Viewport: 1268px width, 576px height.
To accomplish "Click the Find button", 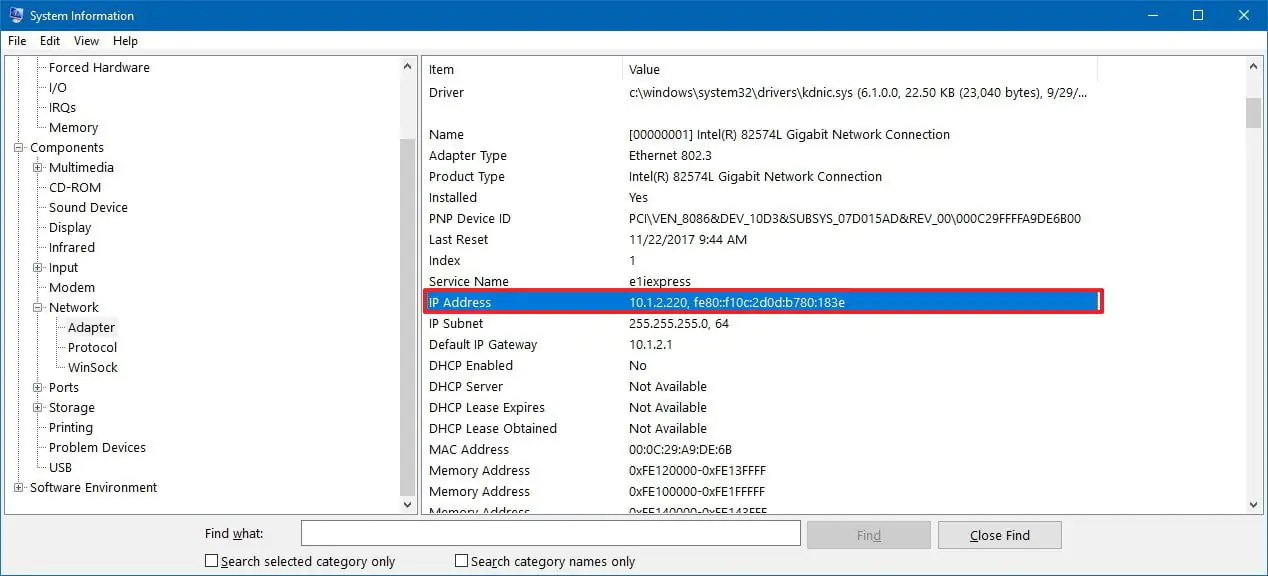I will point(868,535).
